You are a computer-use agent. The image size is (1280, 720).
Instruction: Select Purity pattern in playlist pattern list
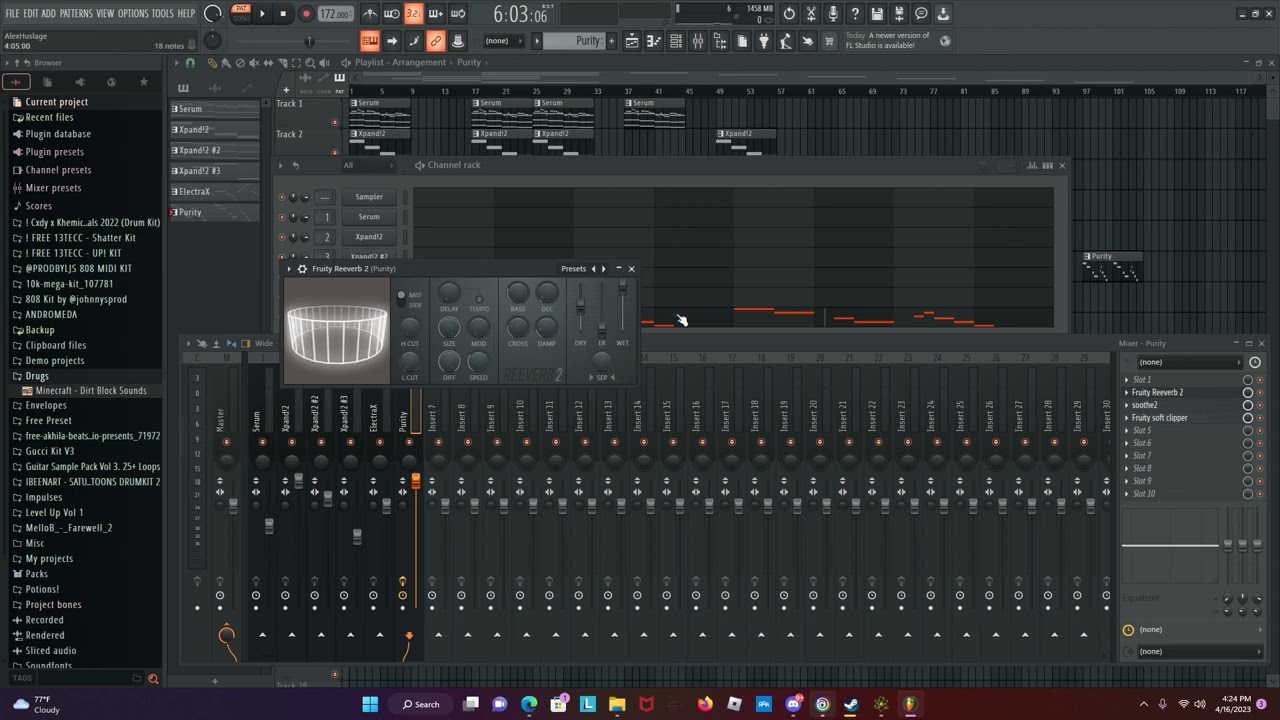pyautogui.click(x=214, y=212)
